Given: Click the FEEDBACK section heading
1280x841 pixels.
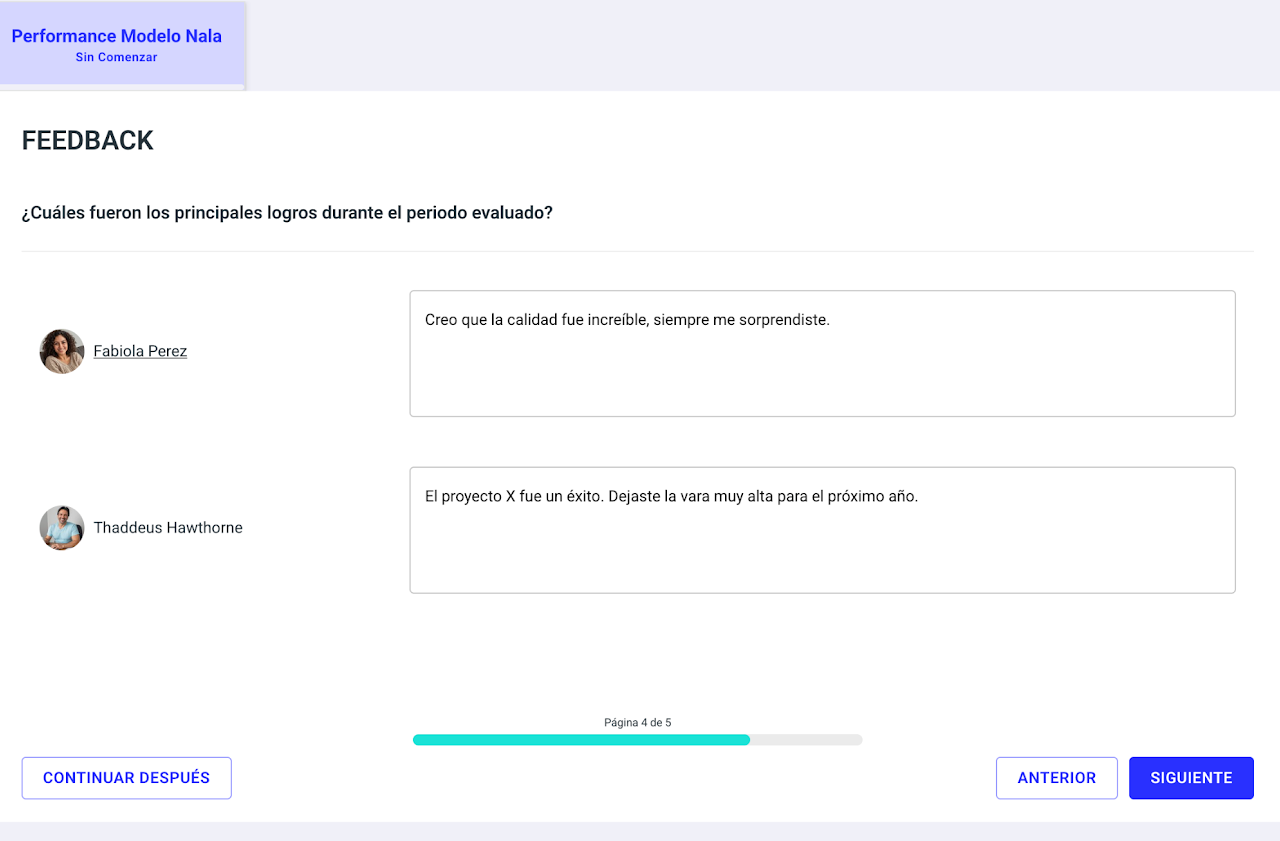Looking at the screenshot, I should click(x=88, y=141).
